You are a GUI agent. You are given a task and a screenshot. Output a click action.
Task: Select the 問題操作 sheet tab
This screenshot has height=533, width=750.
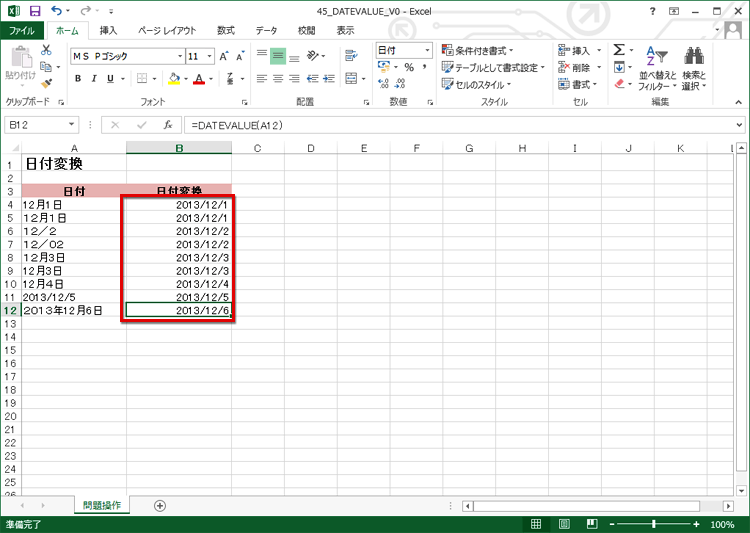click(x=102, y=505)
